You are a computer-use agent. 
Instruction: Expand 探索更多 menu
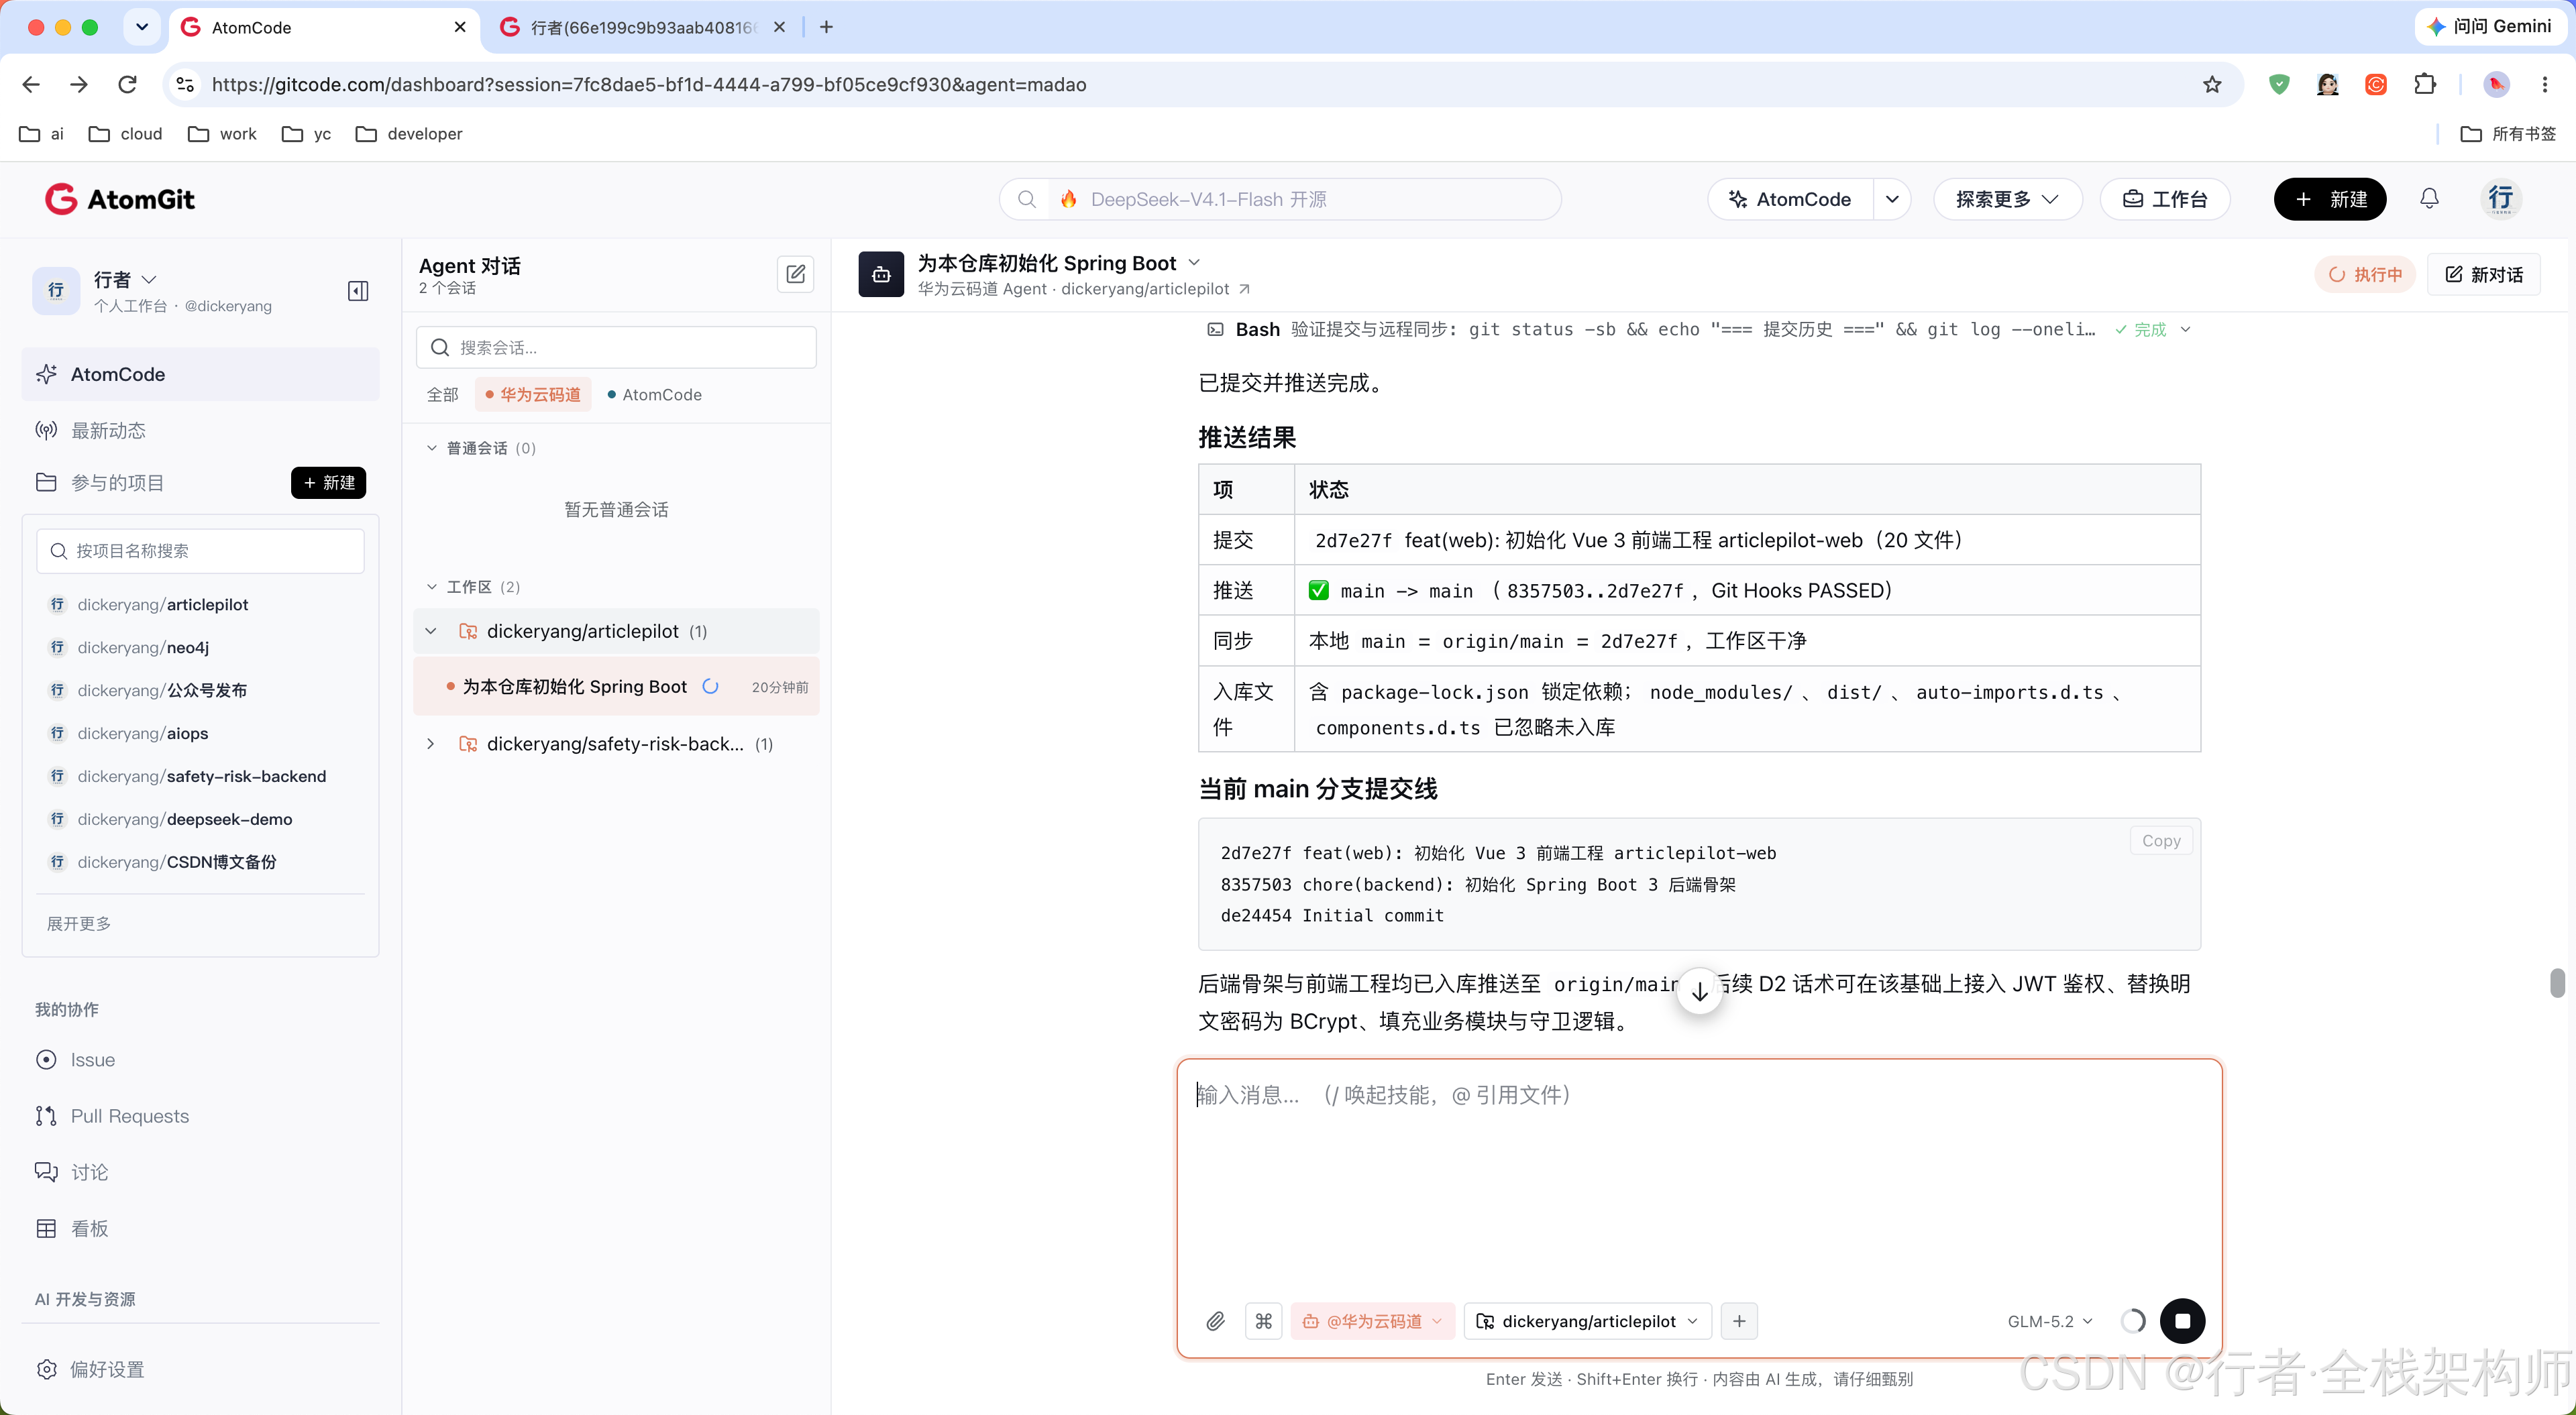coord(2007,199)
